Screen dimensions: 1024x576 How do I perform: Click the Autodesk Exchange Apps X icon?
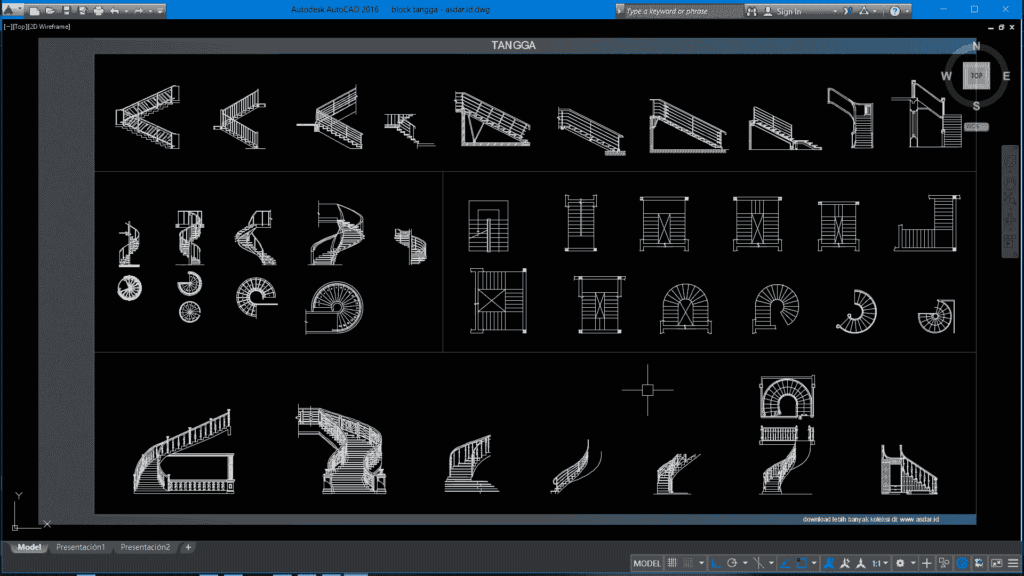click(848, 11)
